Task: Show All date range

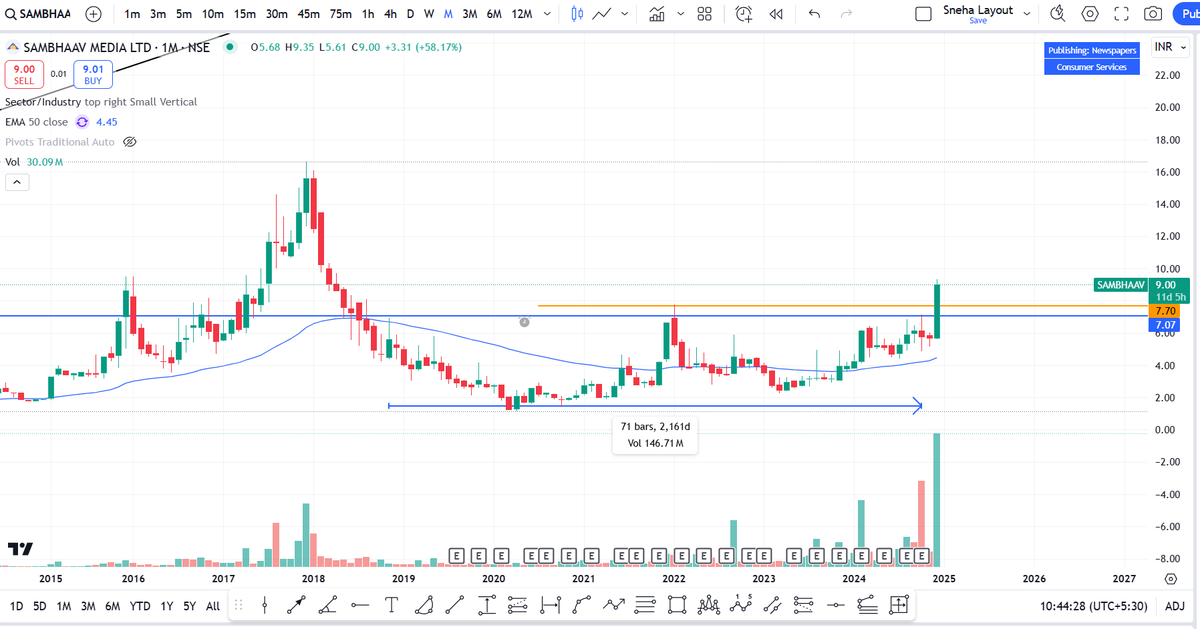Action: [213, 606]
